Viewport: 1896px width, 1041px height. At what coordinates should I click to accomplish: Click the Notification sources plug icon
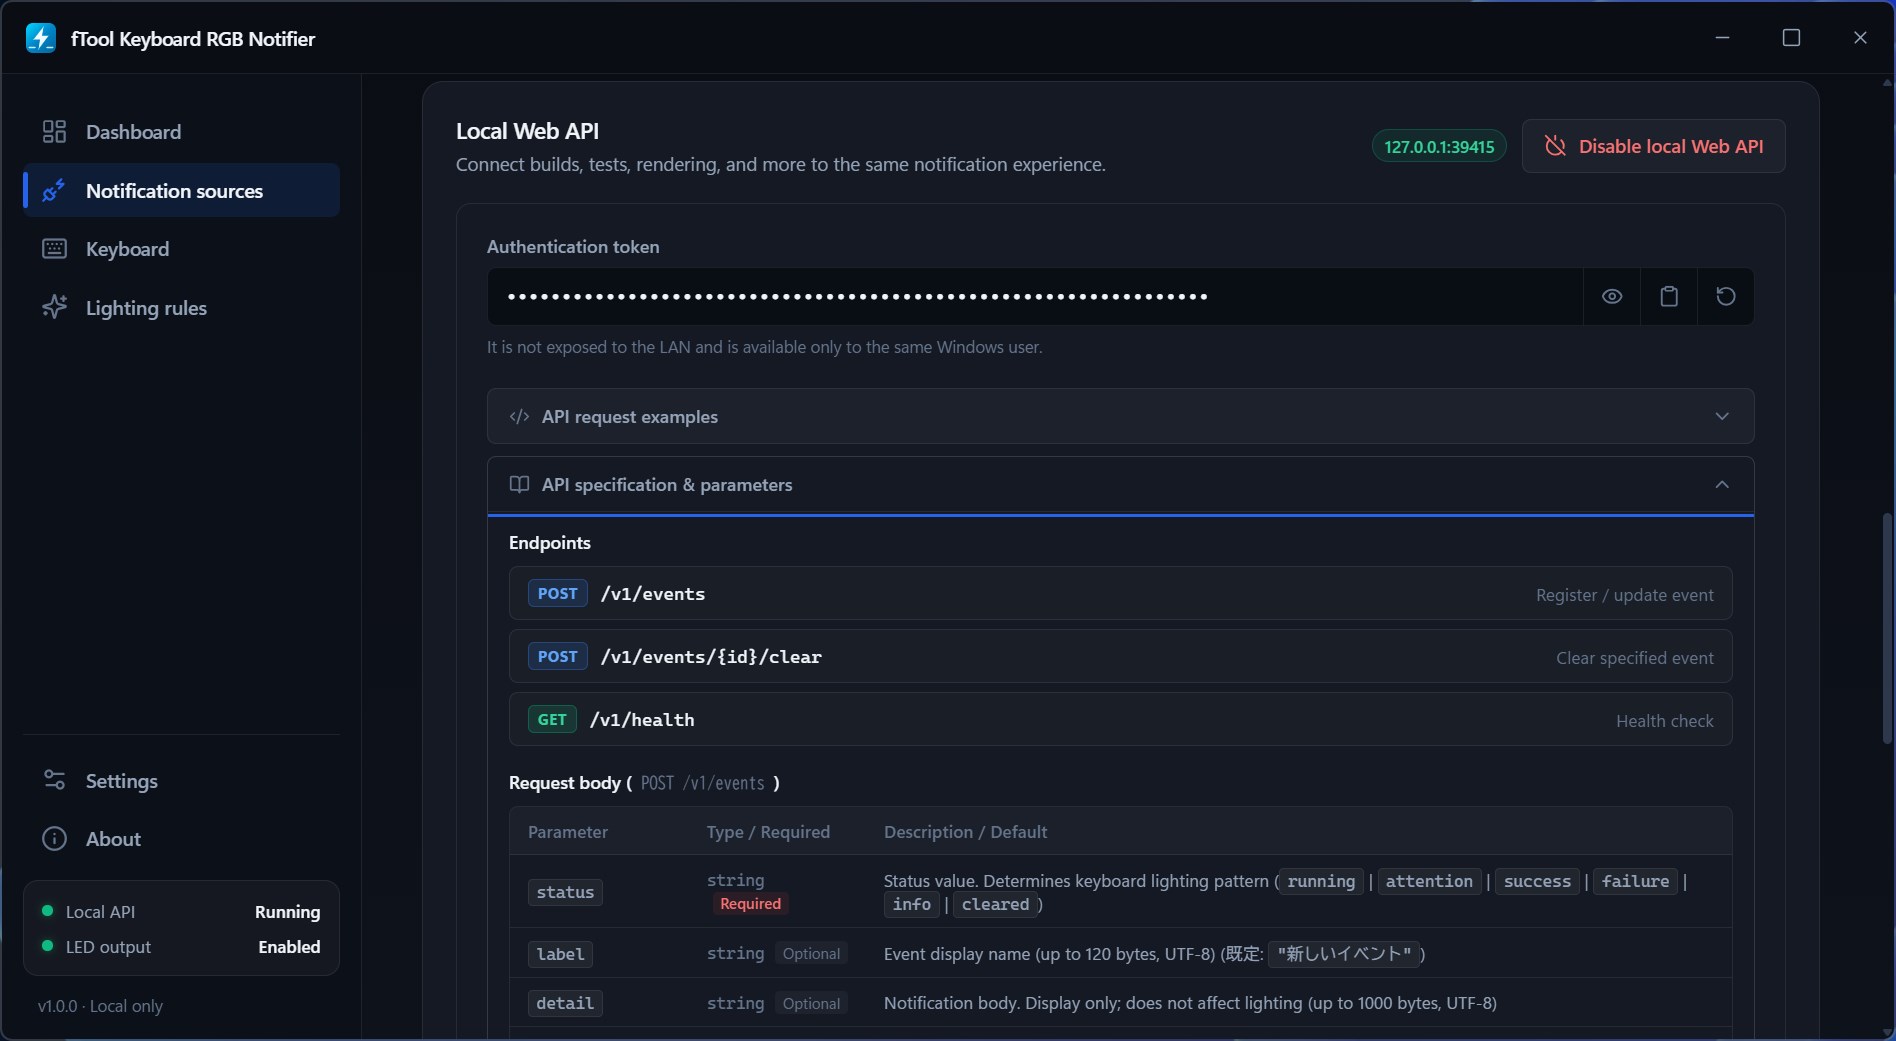point(54,190)
